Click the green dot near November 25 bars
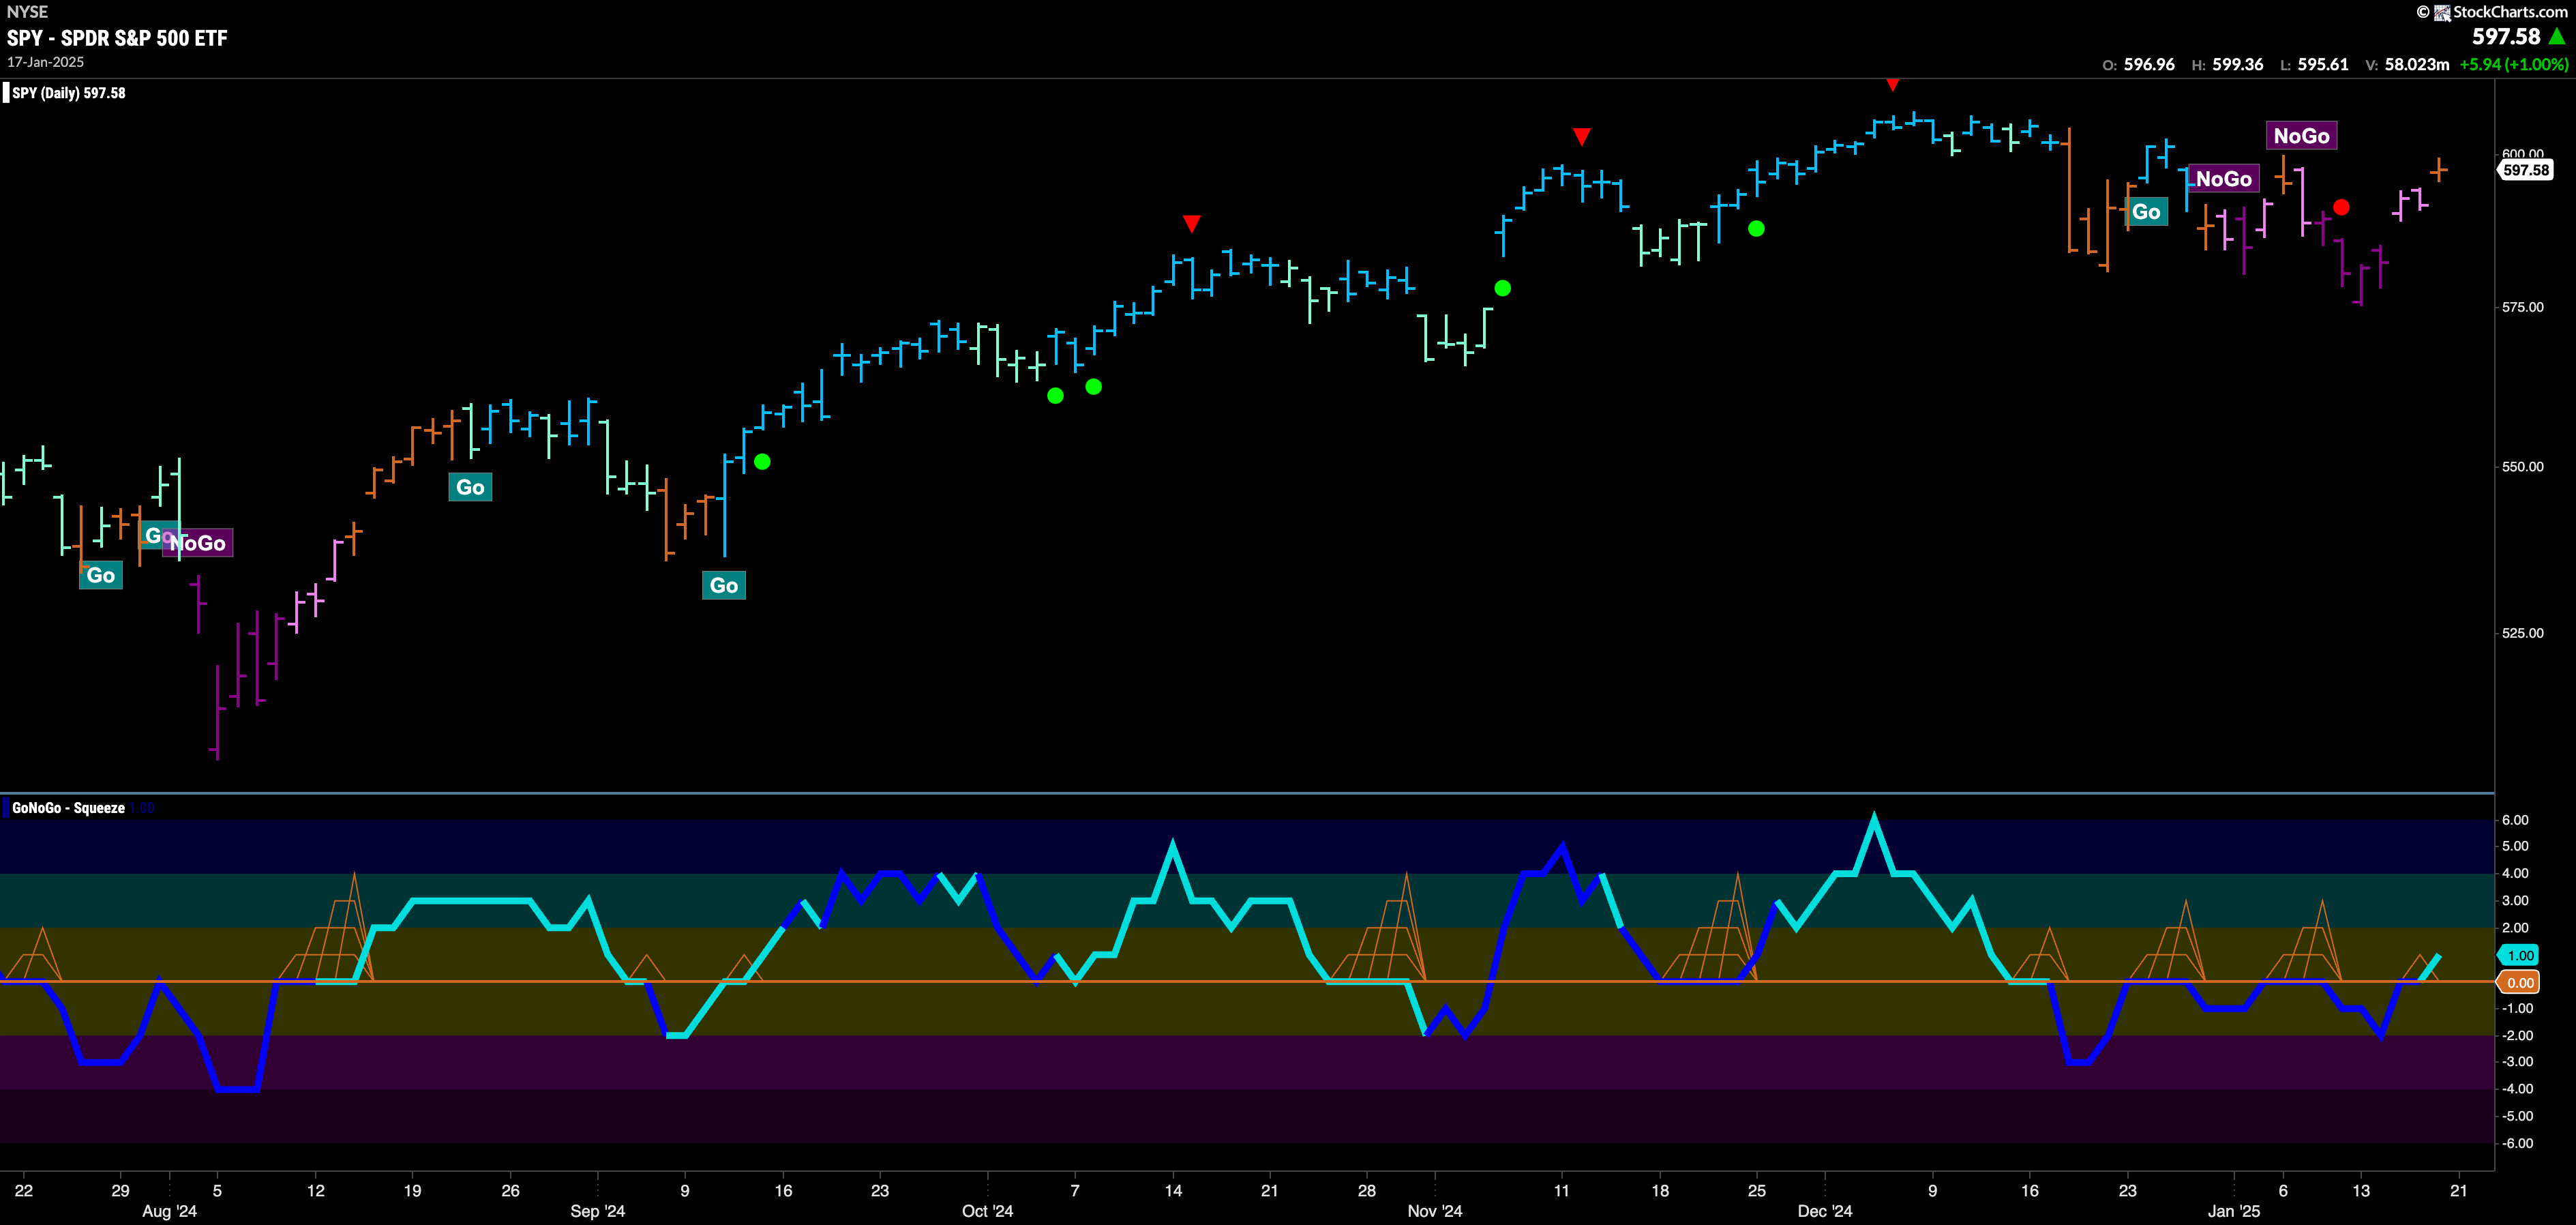 tap(1756, 229)
